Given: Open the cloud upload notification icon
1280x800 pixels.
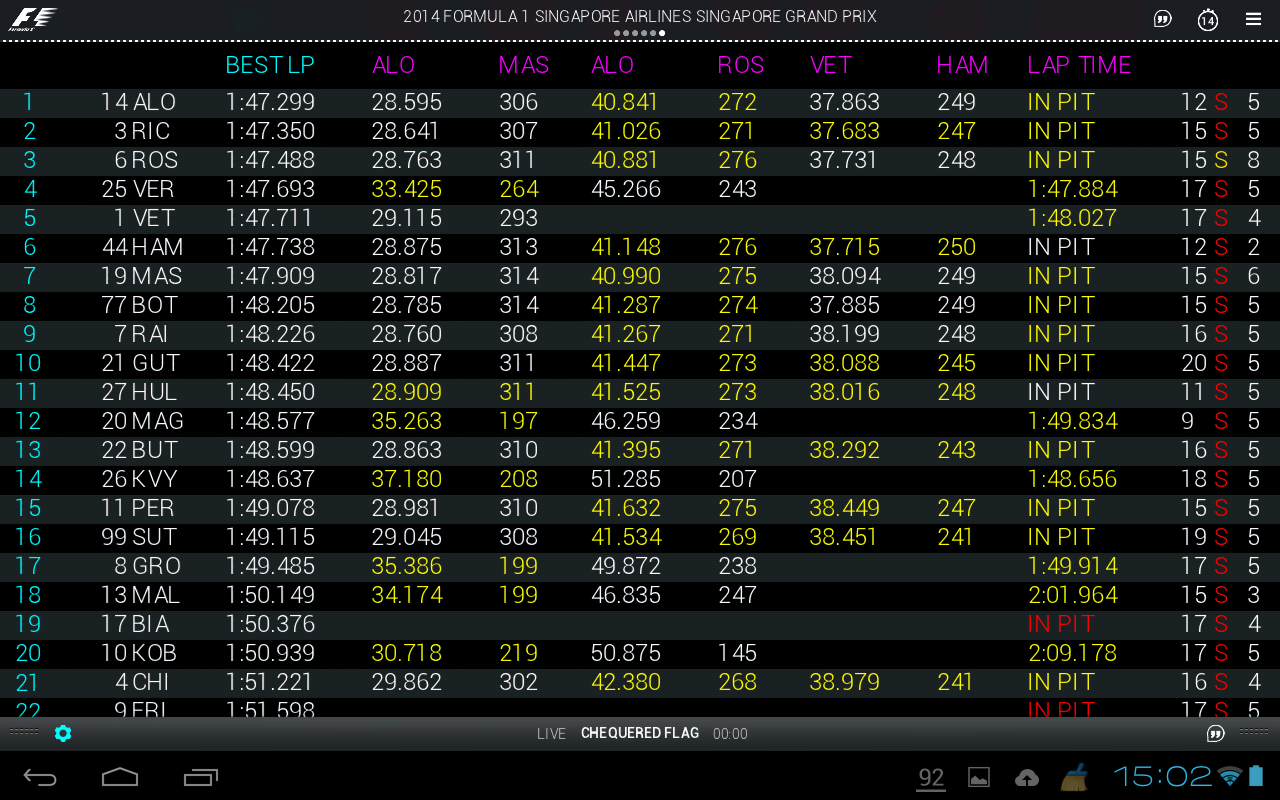Looking at the screenshot, I should (1026, 777).
